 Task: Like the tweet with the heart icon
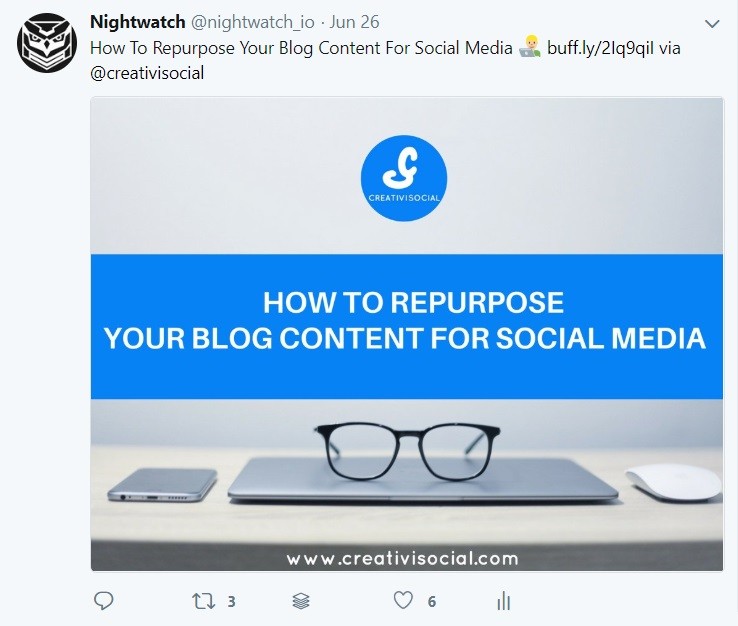point(403,601)
